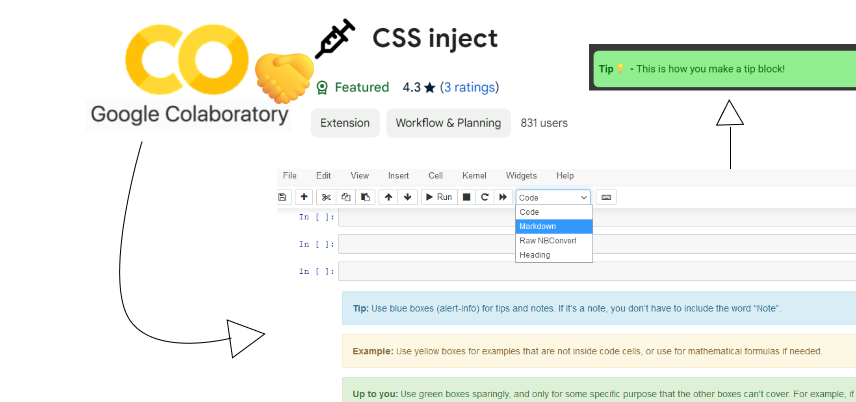Open the Cell menu
856x402 pixels.
(x=436, y=175)
